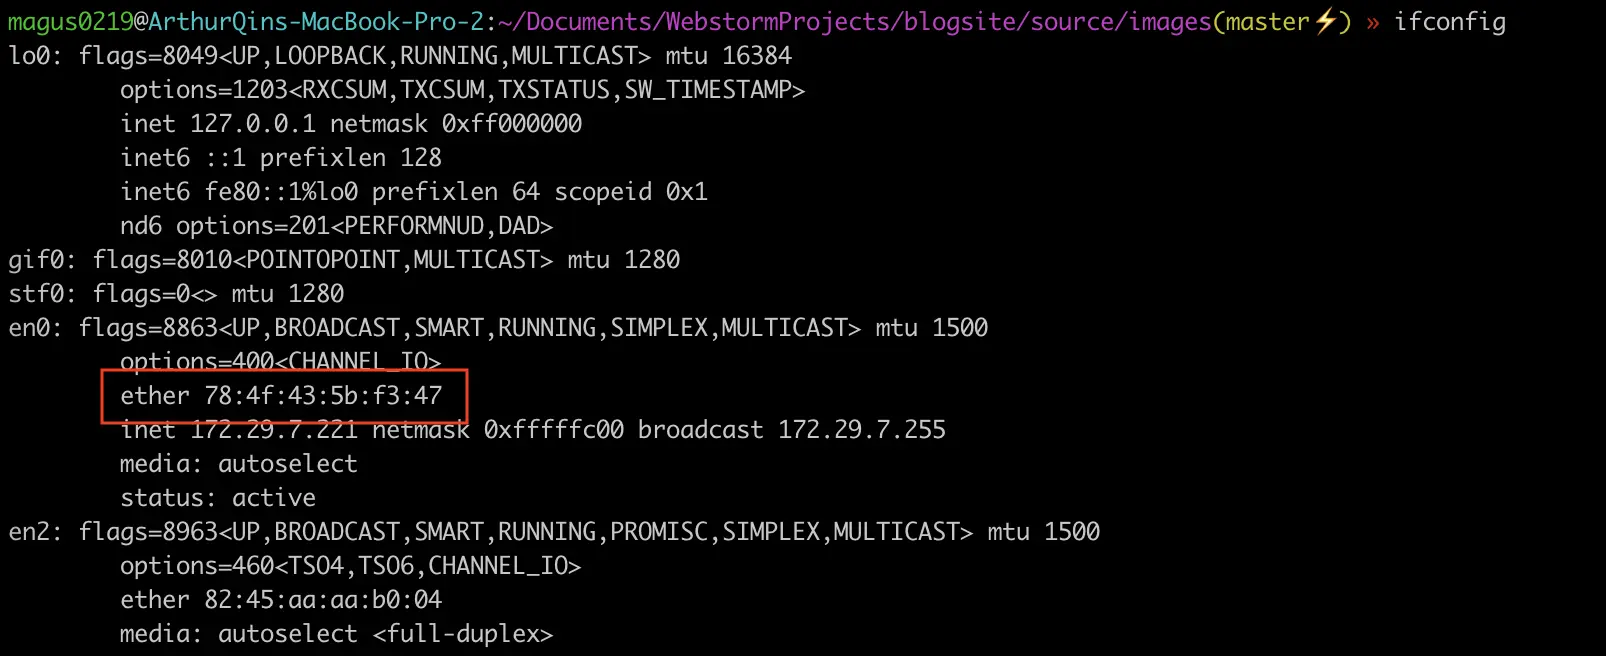Click the ifconfig command text
This screenshot has height=656, width=1606.
point(1450,22)
